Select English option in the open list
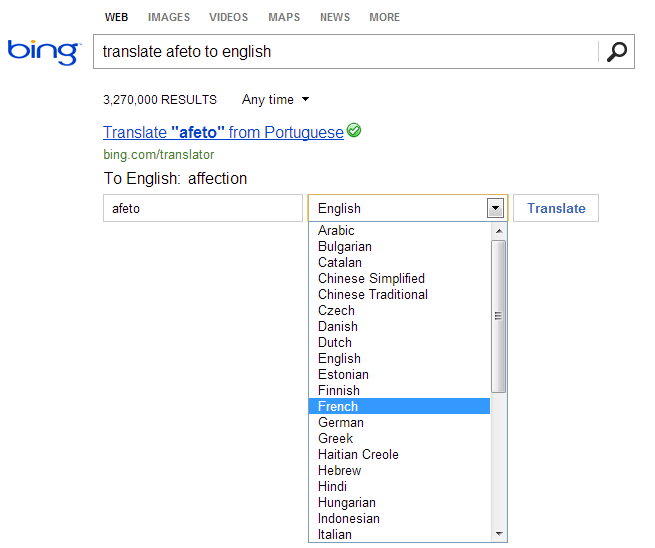The width and height of the screenshot is (655, 548). pos(399,358)
